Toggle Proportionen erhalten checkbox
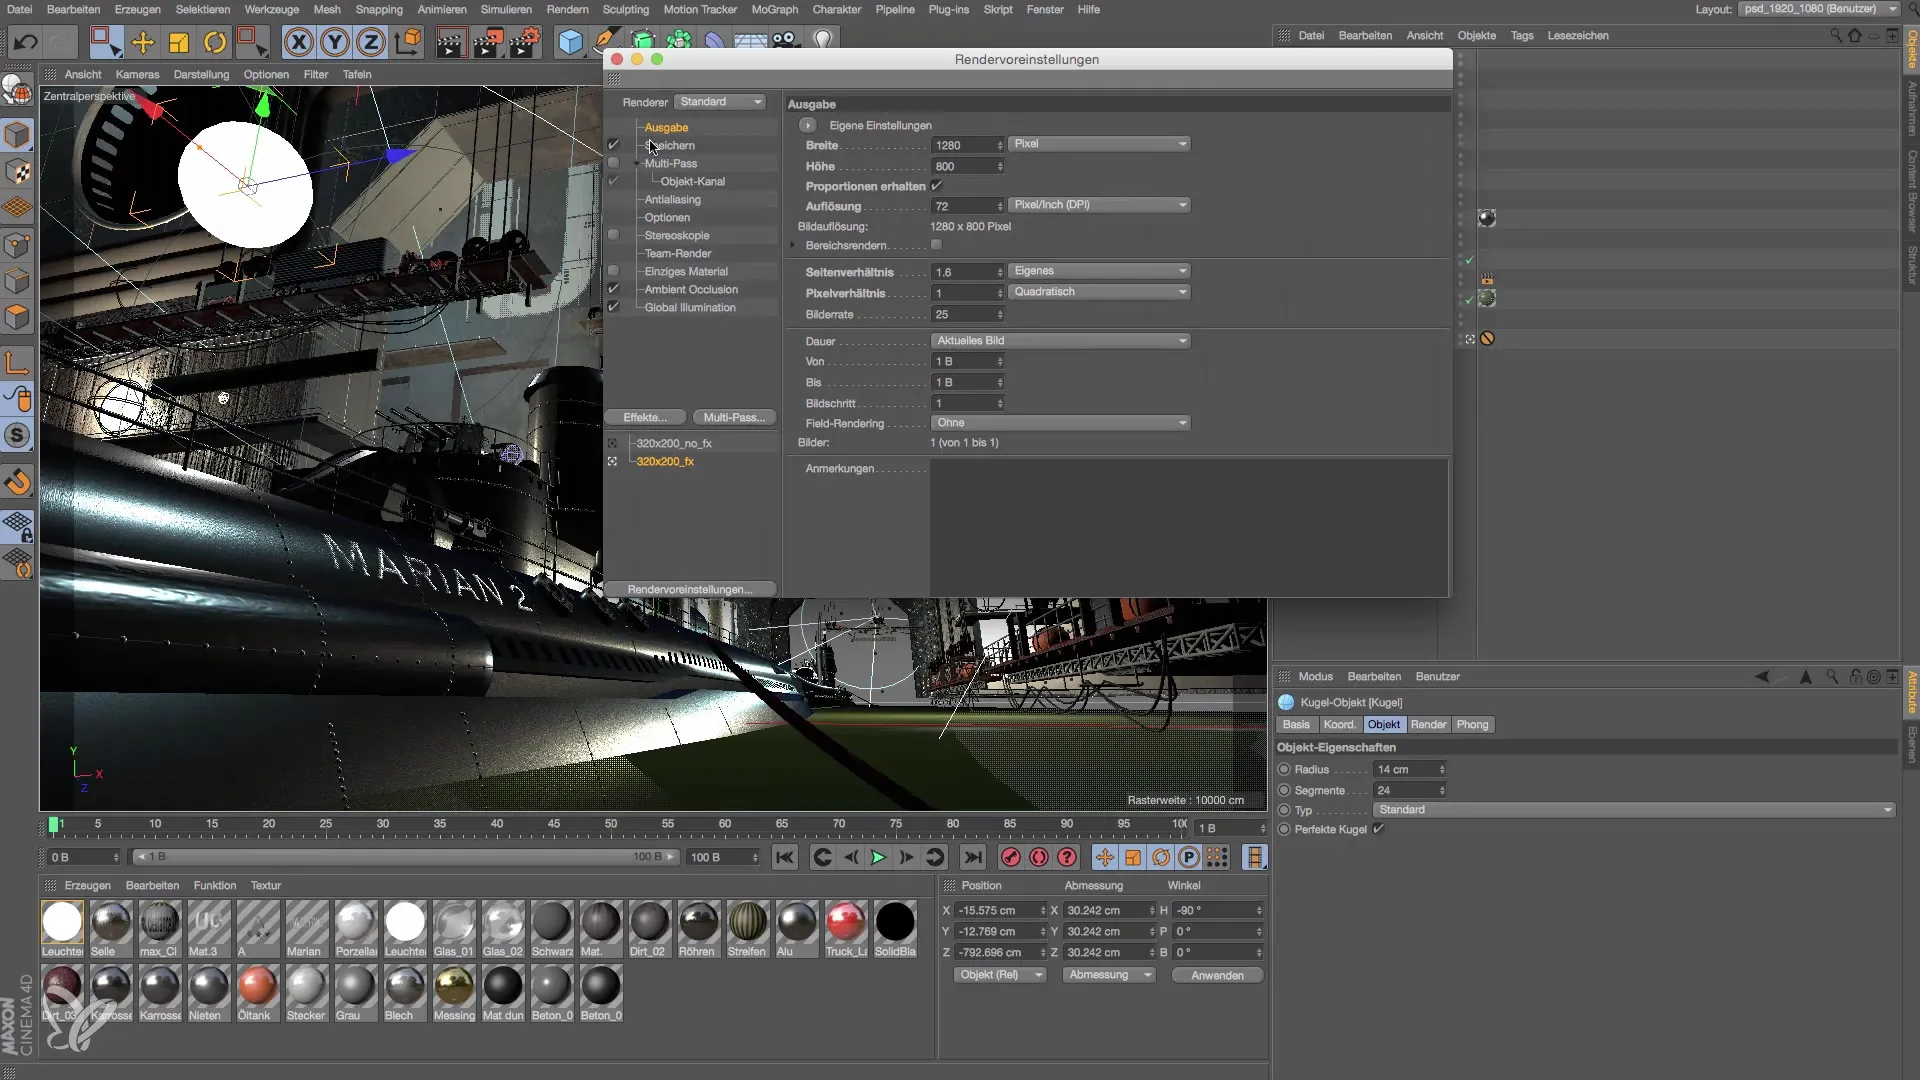The width and height of the screenshot is (1920, 1080). (x=937, y=186)
